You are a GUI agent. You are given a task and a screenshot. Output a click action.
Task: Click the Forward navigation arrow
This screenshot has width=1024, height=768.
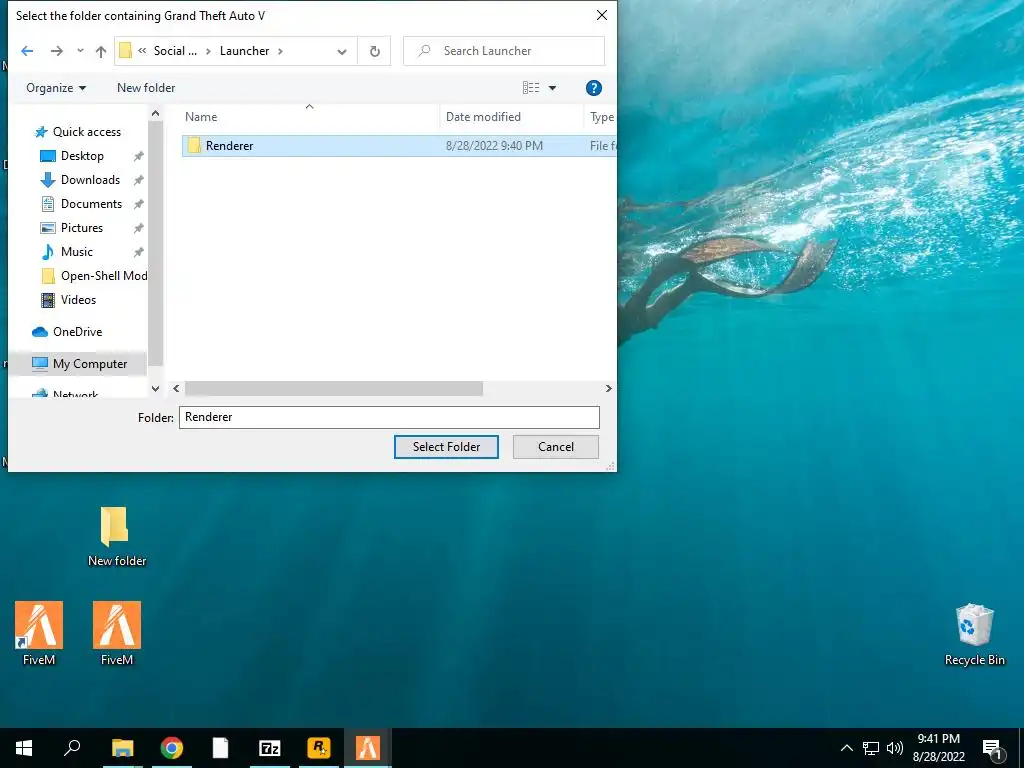(x=57, y=51)
